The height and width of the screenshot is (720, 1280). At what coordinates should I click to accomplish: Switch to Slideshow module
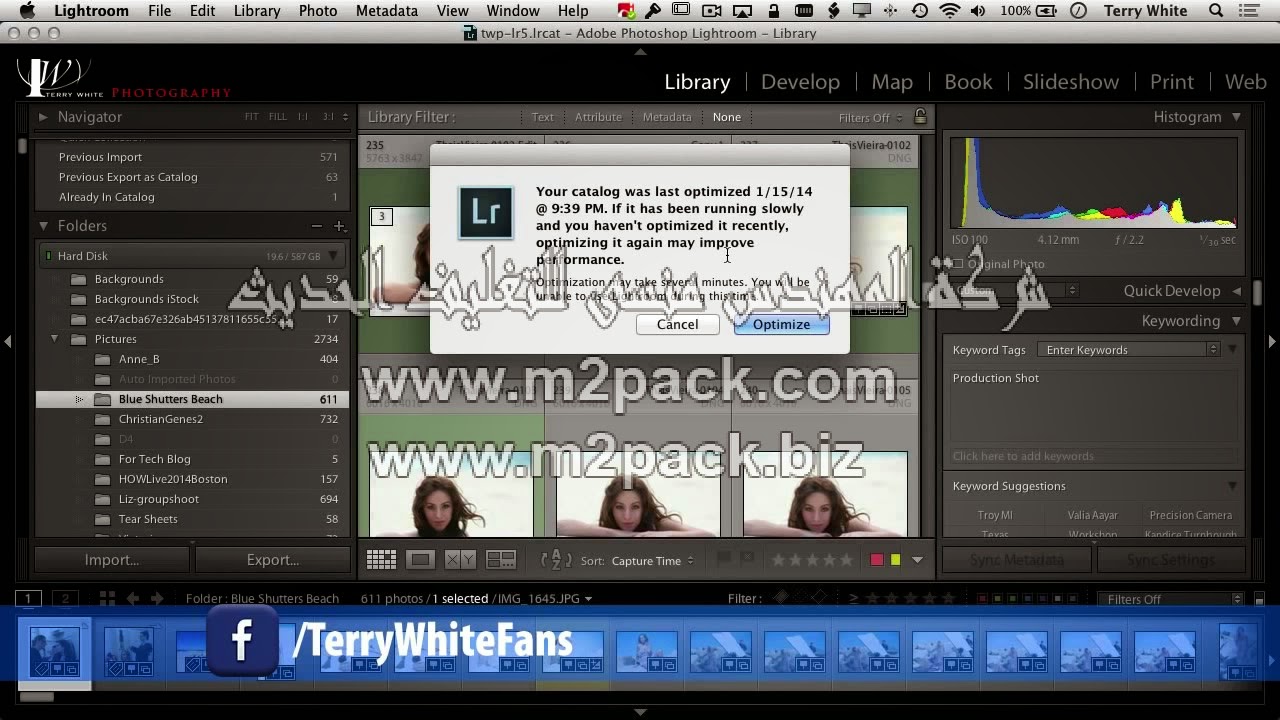coord(1070,82)
